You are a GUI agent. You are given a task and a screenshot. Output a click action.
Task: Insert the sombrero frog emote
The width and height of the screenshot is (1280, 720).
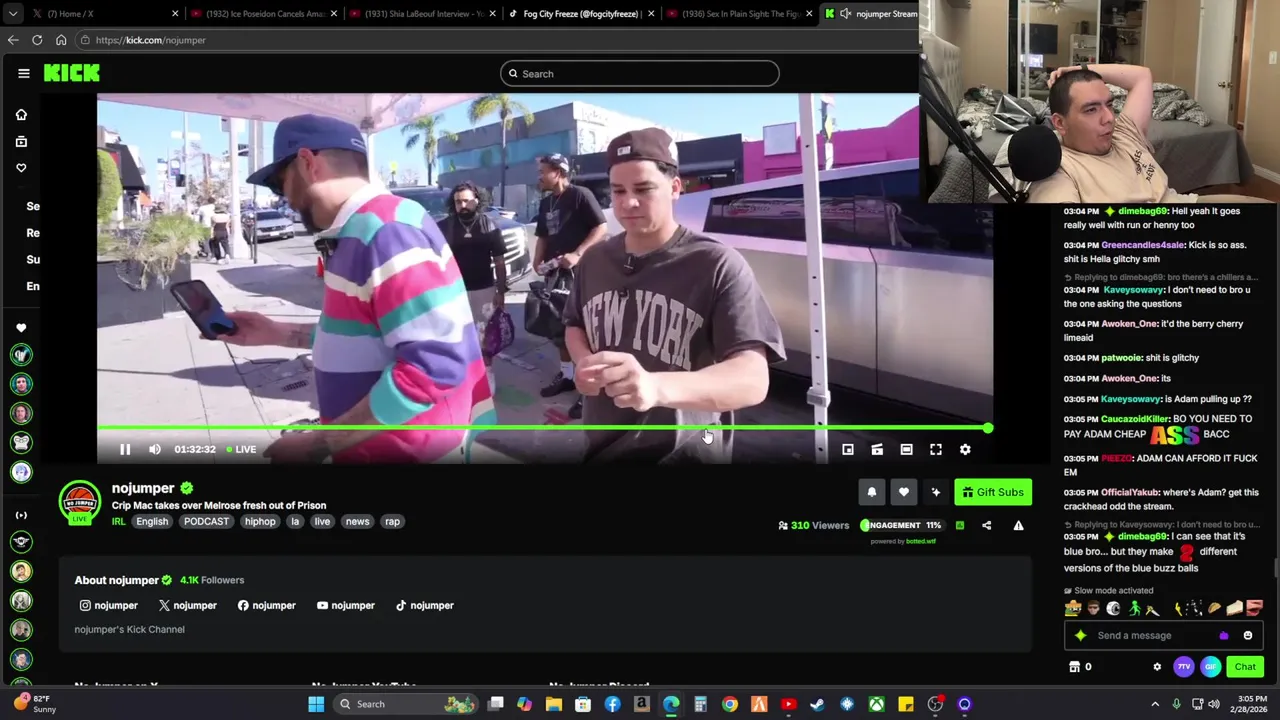pyautogui.click(x=1073, y=608)
